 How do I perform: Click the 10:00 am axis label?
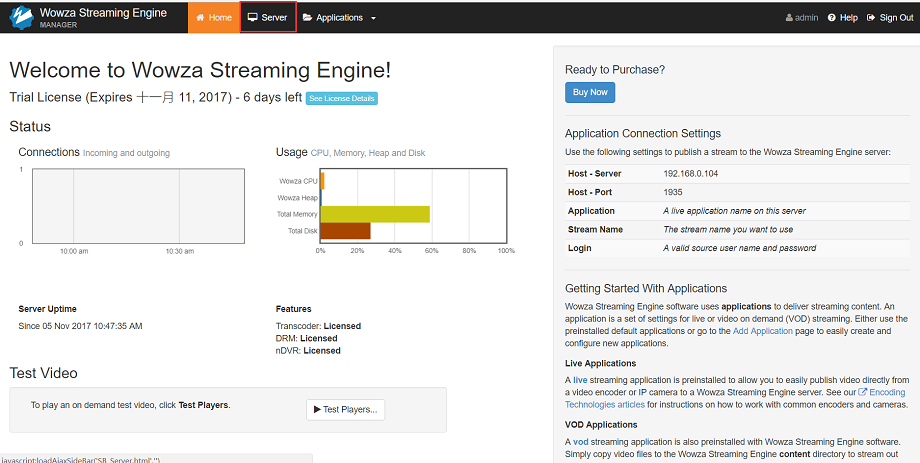pyautogui.click(x=74, y=251)
